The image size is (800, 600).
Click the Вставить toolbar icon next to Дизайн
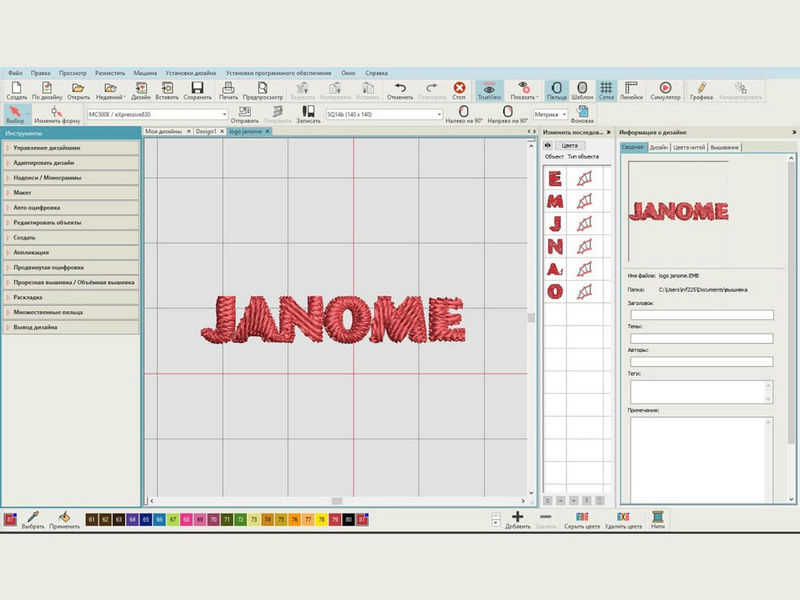pyautogui.click(x=167, y=90)
